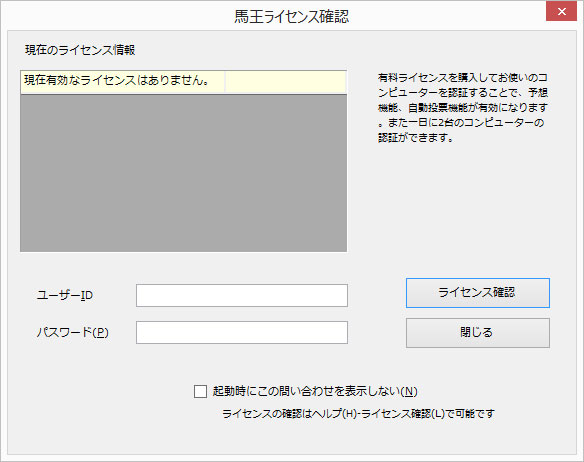
Task: Click the ユーザーID label
Action: pos(65,295)
